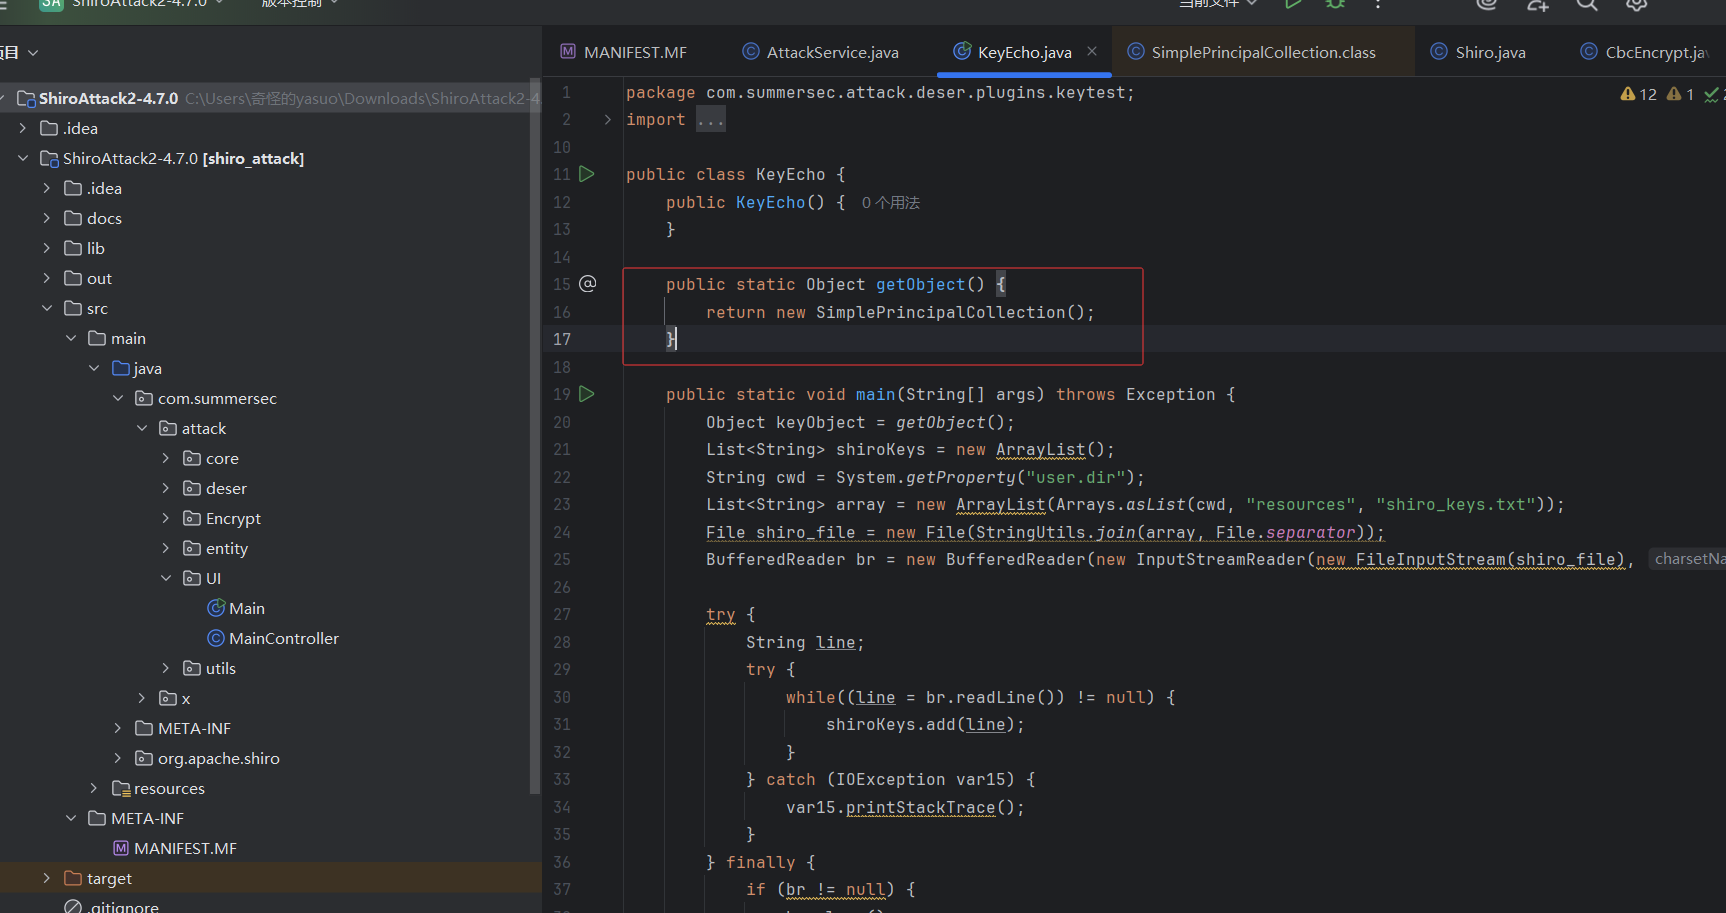Collapse the UI package node
This screenshot has width=1726, height=913.
(x=166, y=578)
